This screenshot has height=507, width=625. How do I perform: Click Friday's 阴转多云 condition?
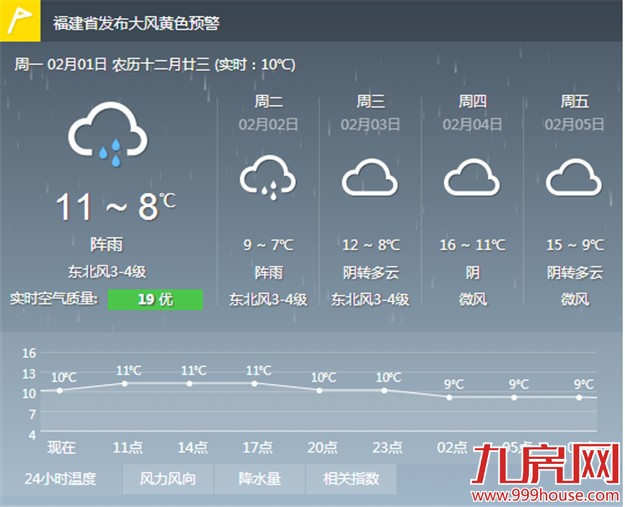[x=575, y=273]
